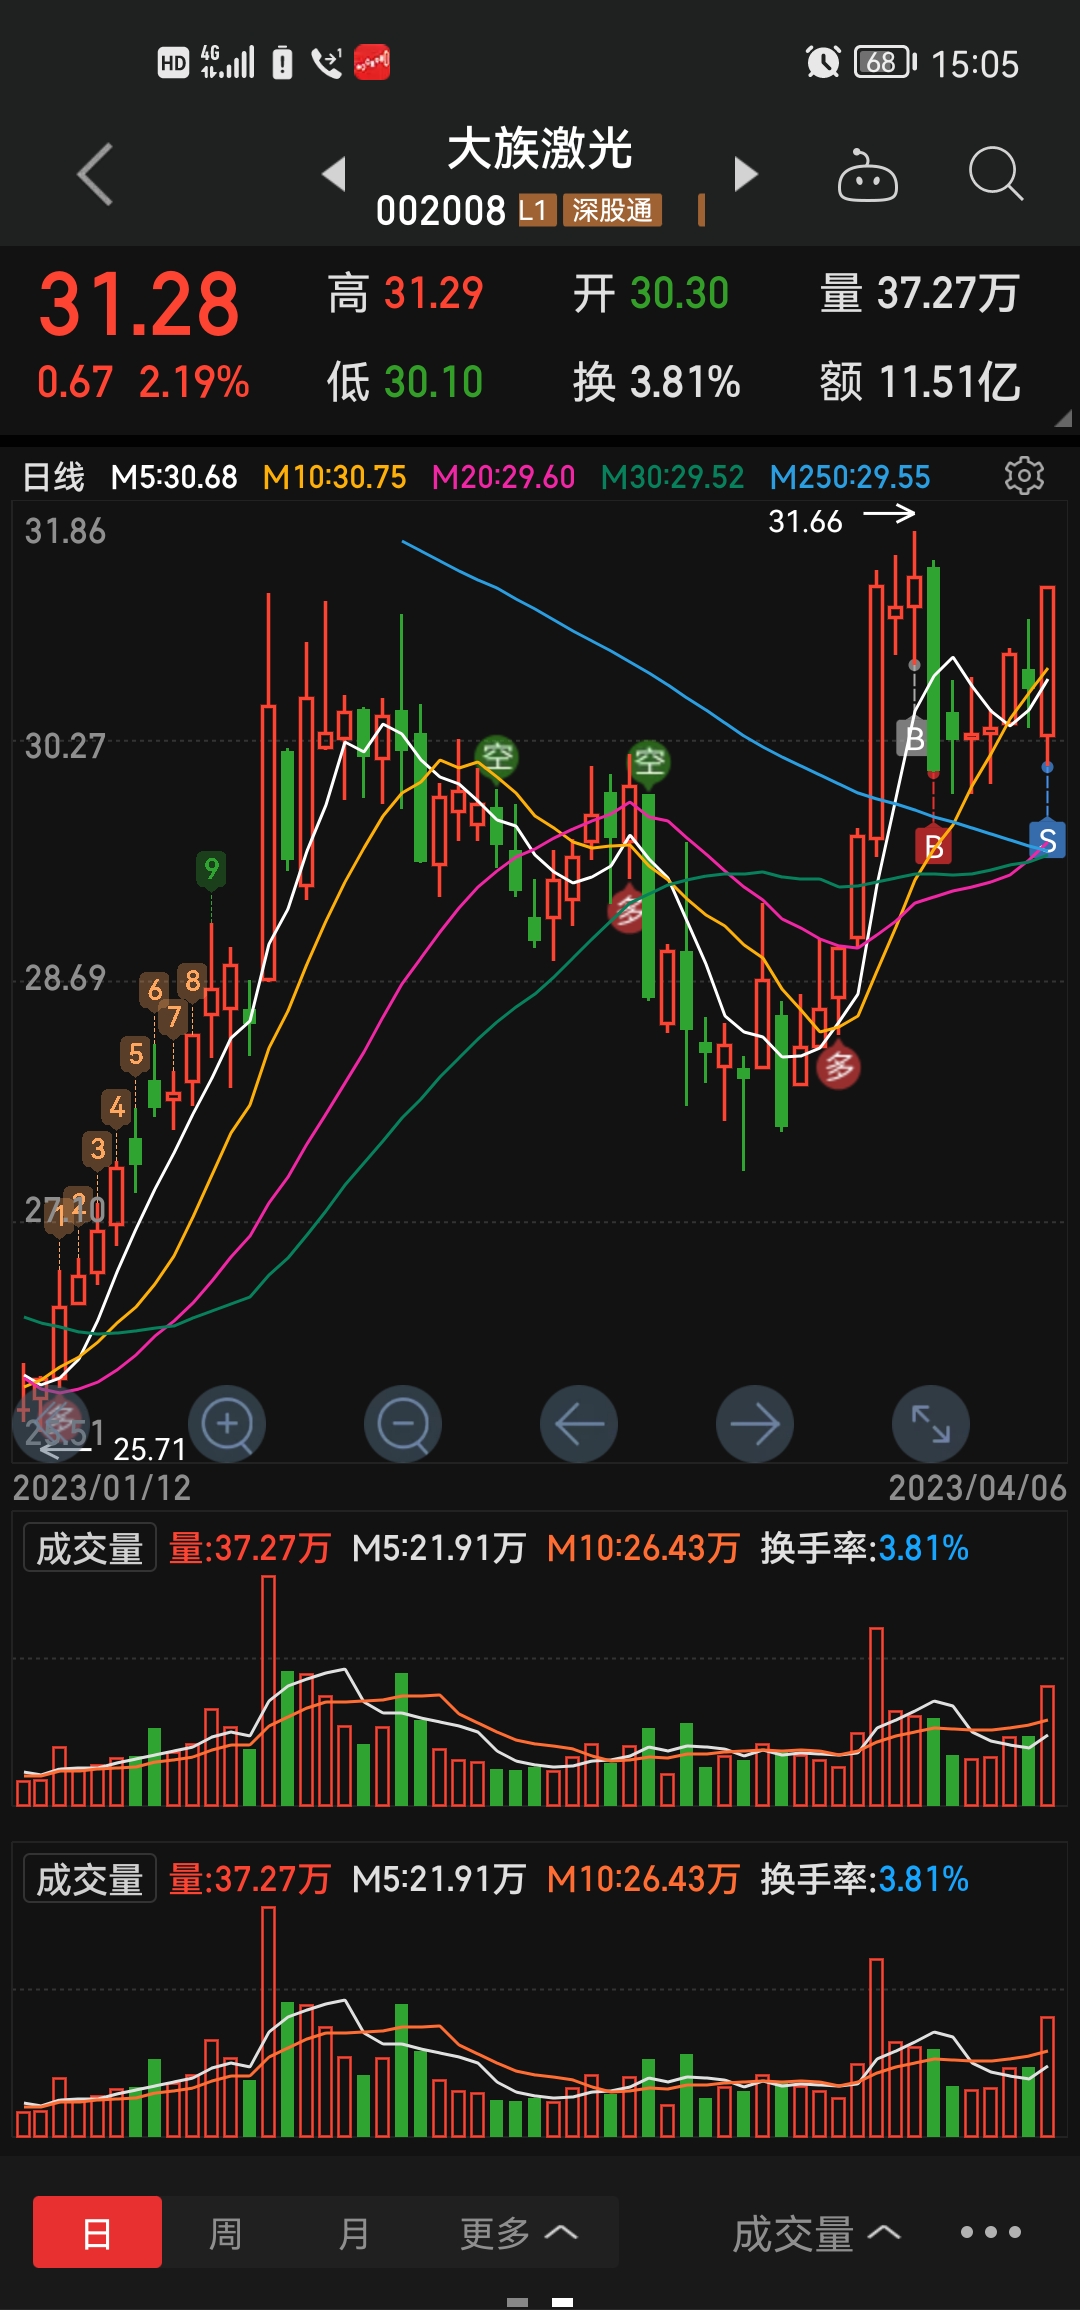Tap the M250:29.55 moving average label
The image size is (1080, 2310).
850,477
